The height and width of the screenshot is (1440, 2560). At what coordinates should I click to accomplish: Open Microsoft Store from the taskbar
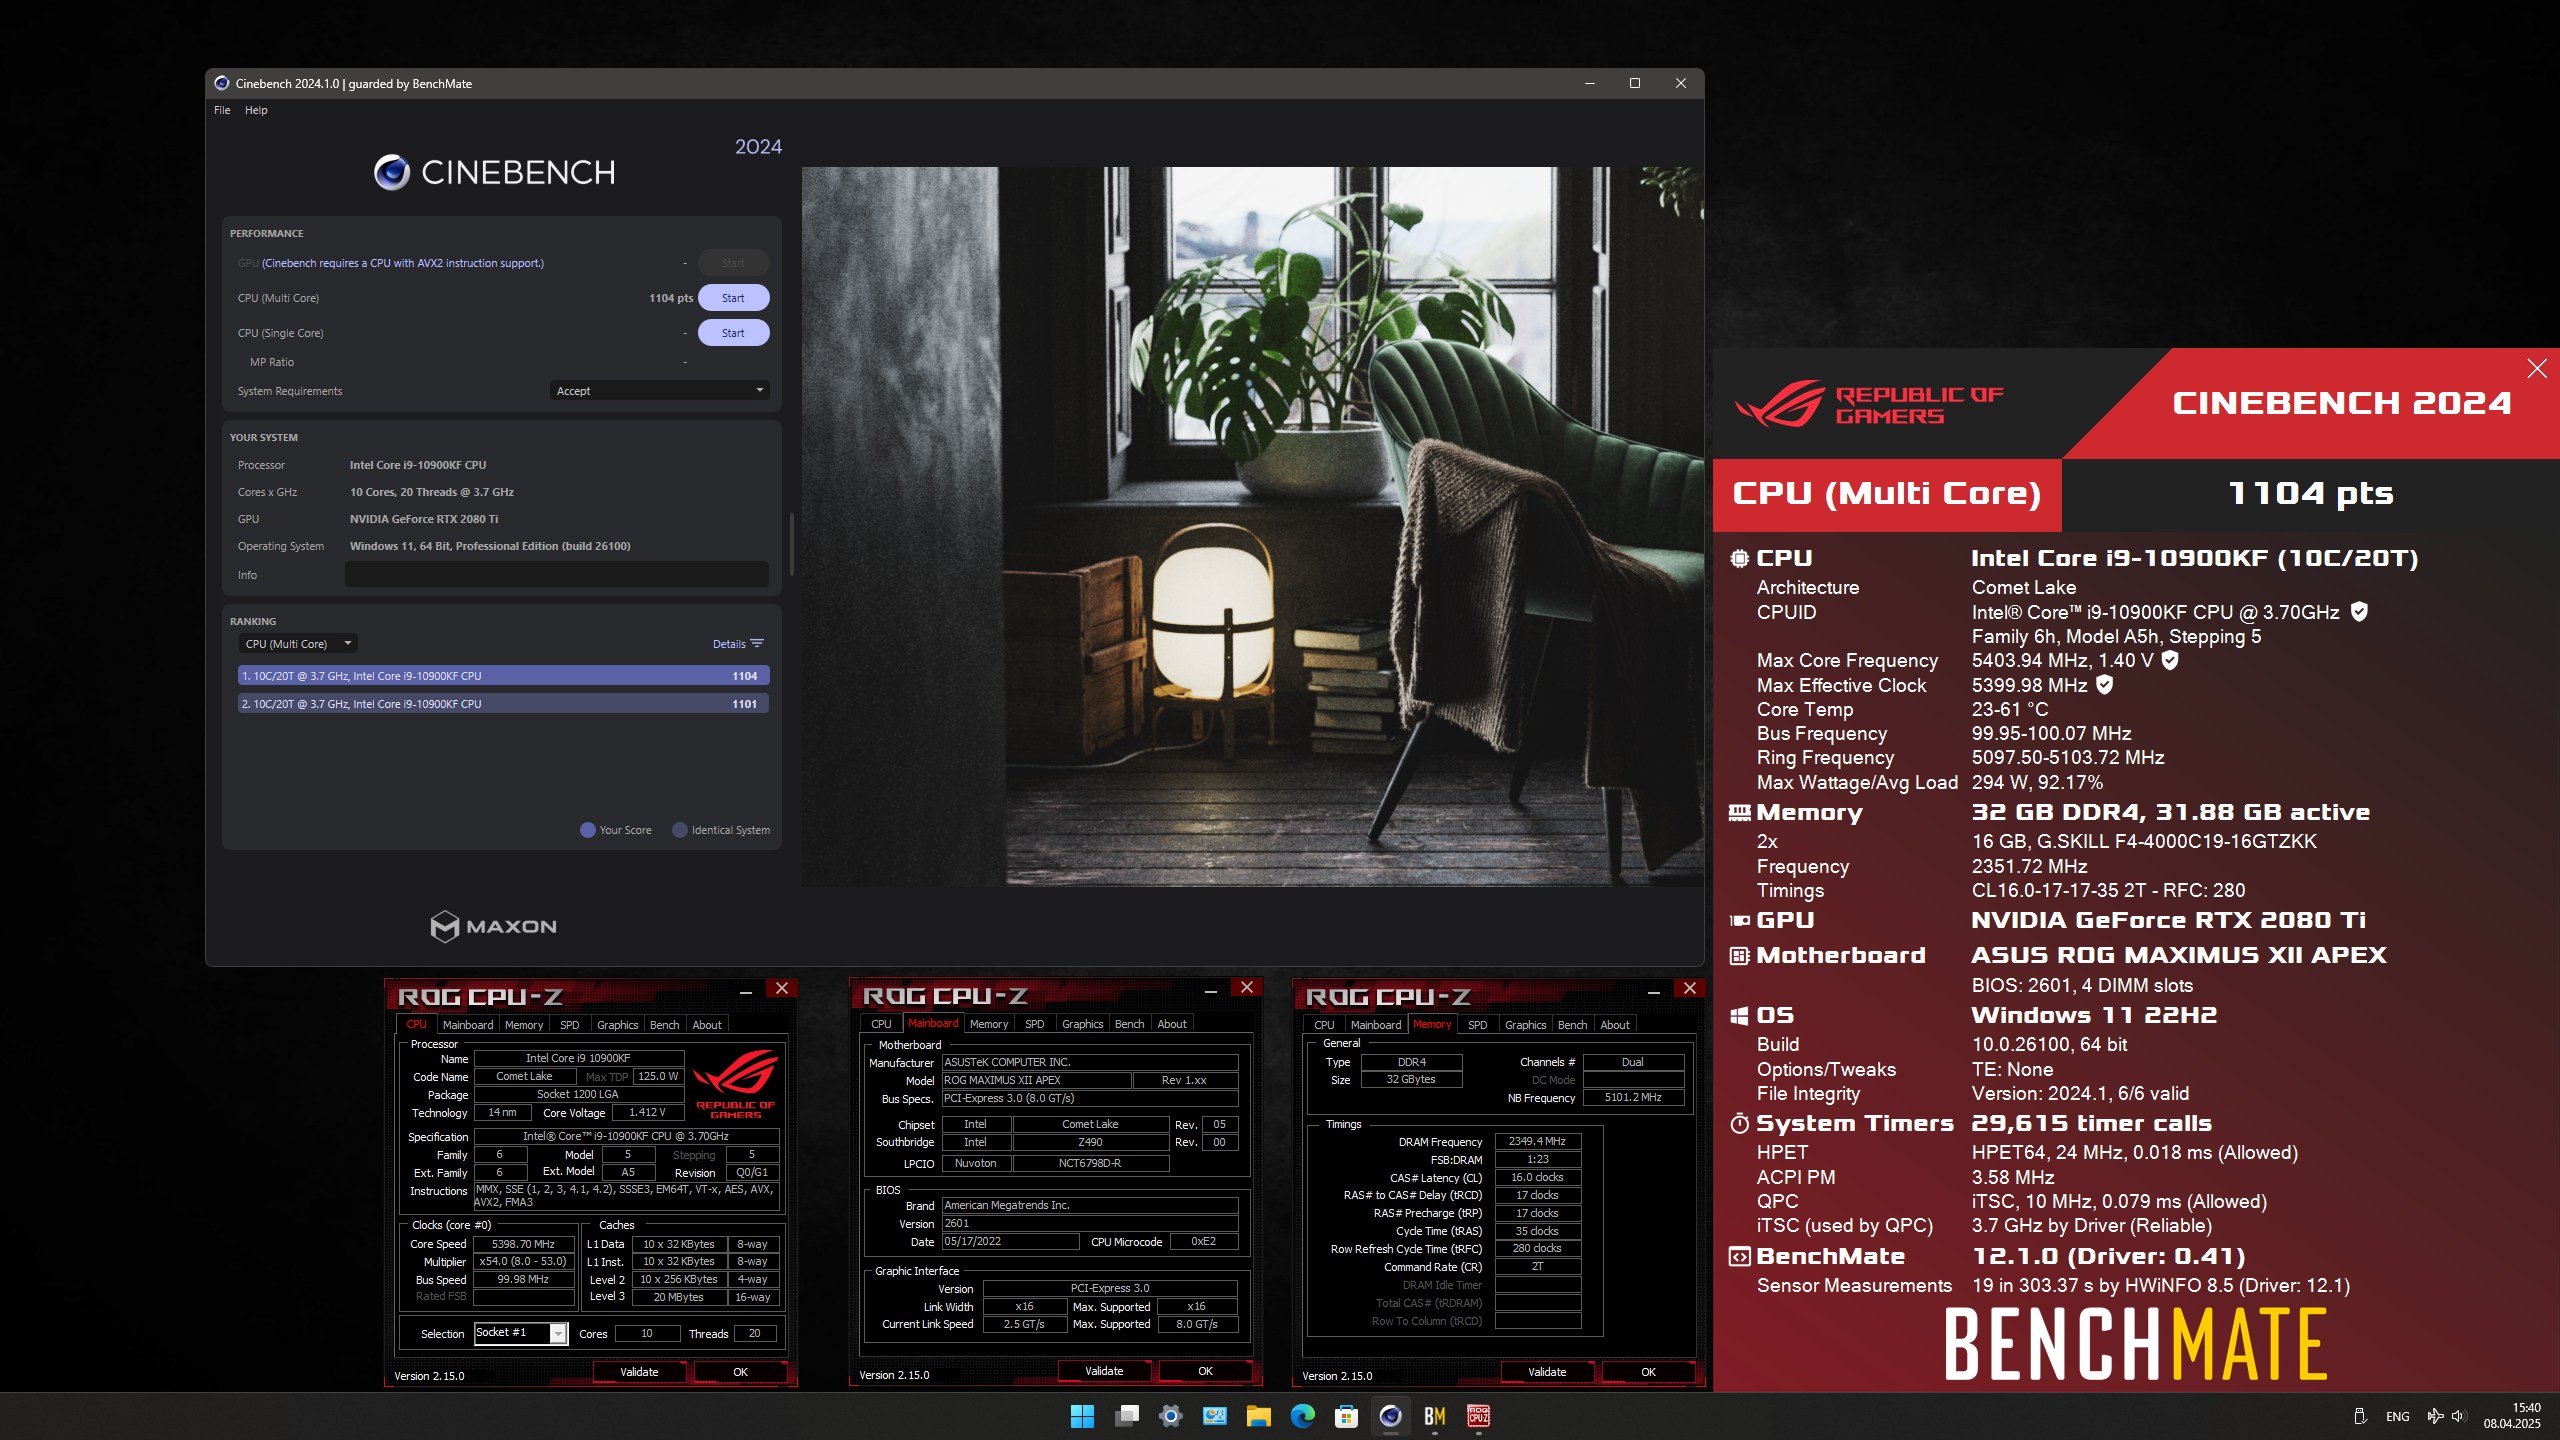coord(1346,1416)
